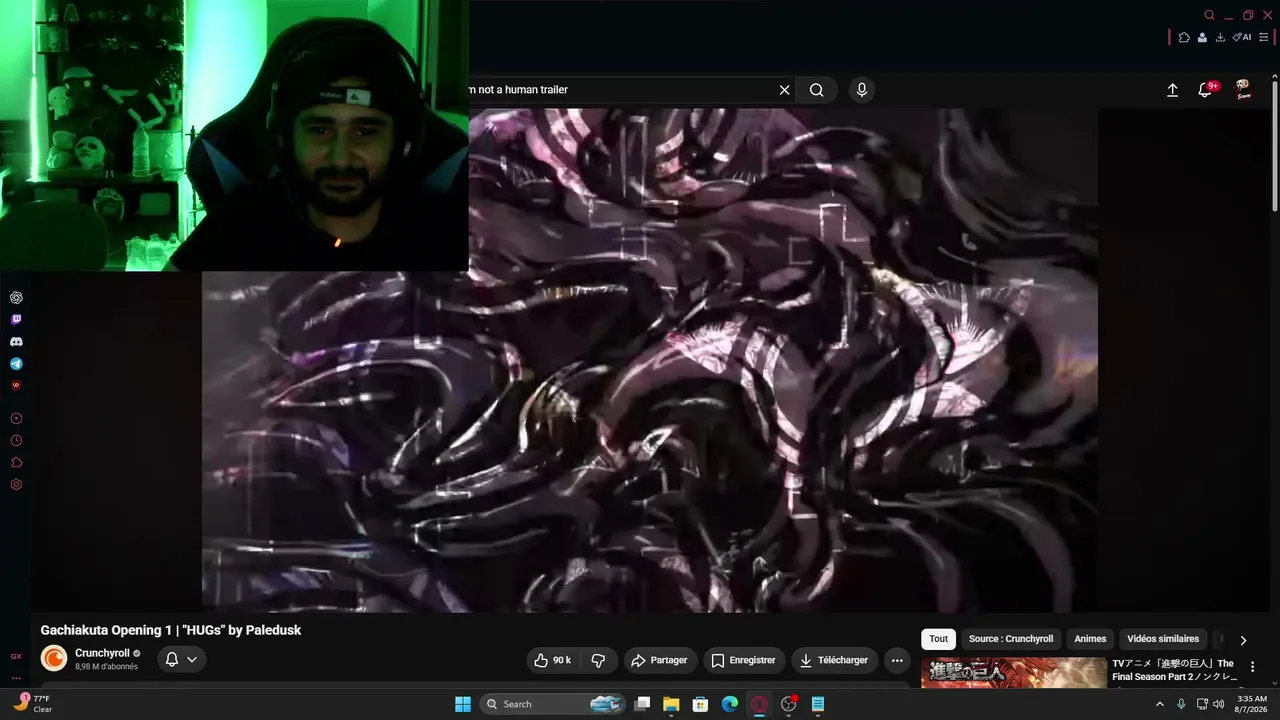Select the Animes filter chip
This screenshot has width=1280, height=720.
click(x=1090, y=639)
